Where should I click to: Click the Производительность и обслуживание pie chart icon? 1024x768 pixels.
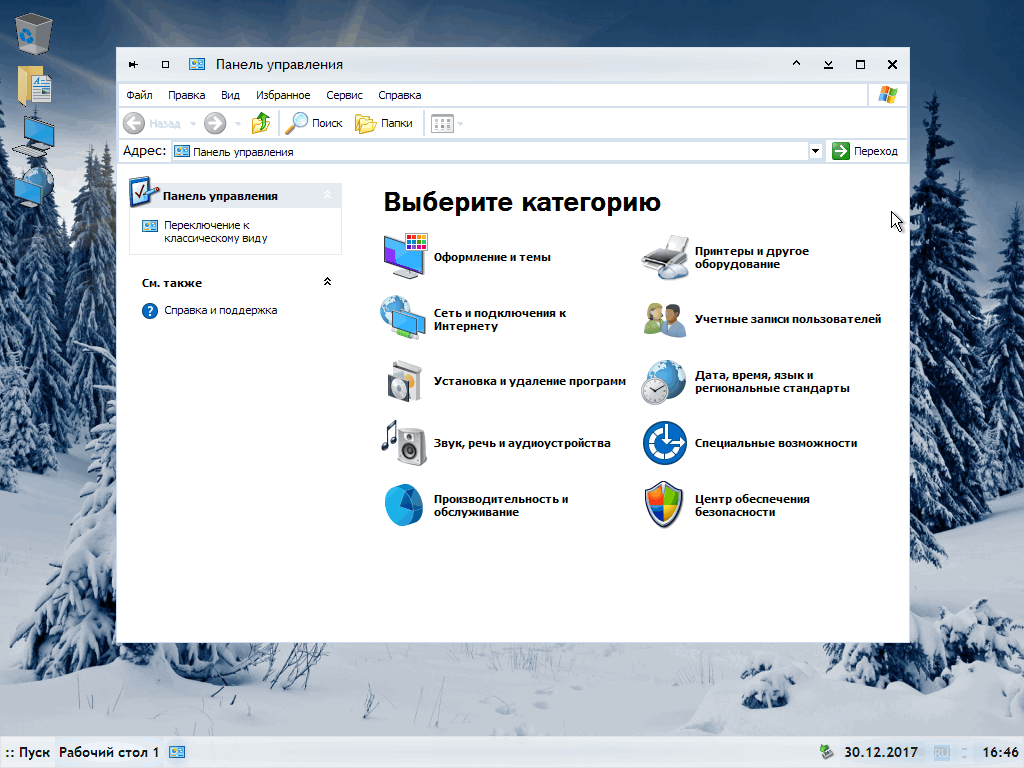tap(404, 505)
